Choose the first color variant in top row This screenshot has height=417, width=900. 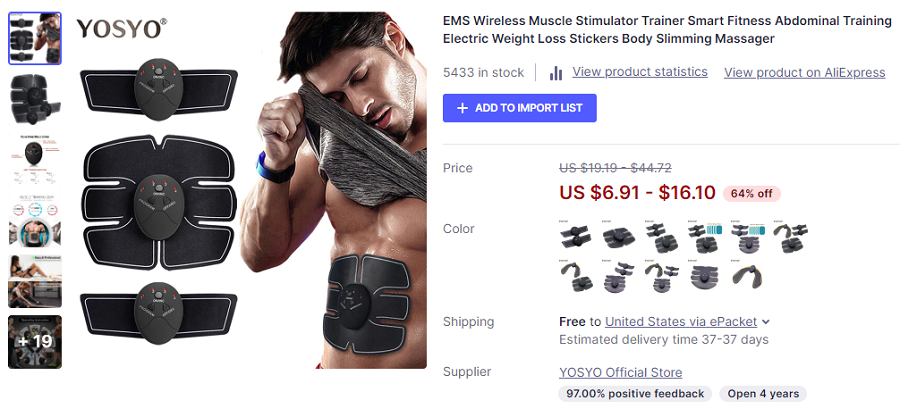(x=575, y=236)
